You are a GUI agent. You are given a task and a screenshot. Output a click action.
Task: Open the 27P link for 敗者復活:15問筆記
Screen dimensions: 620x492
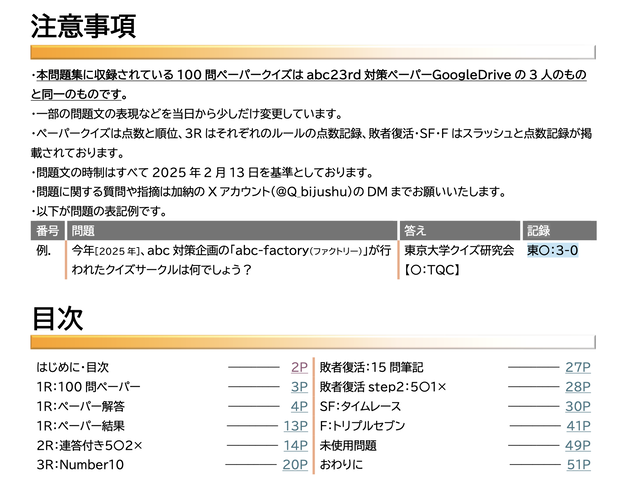[x=578, y=367]
